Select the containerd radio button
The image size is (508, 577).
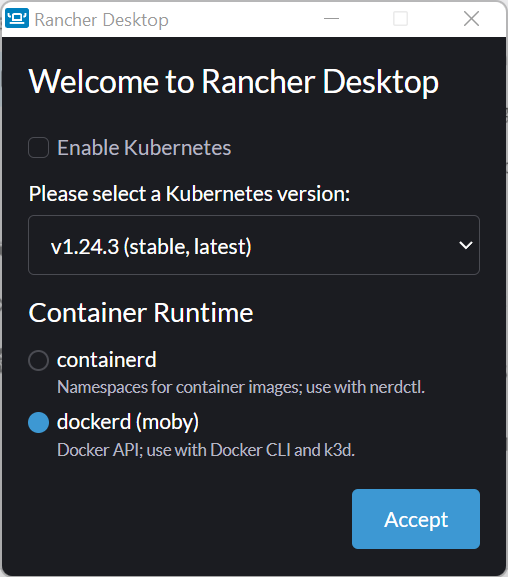(39, 360)
